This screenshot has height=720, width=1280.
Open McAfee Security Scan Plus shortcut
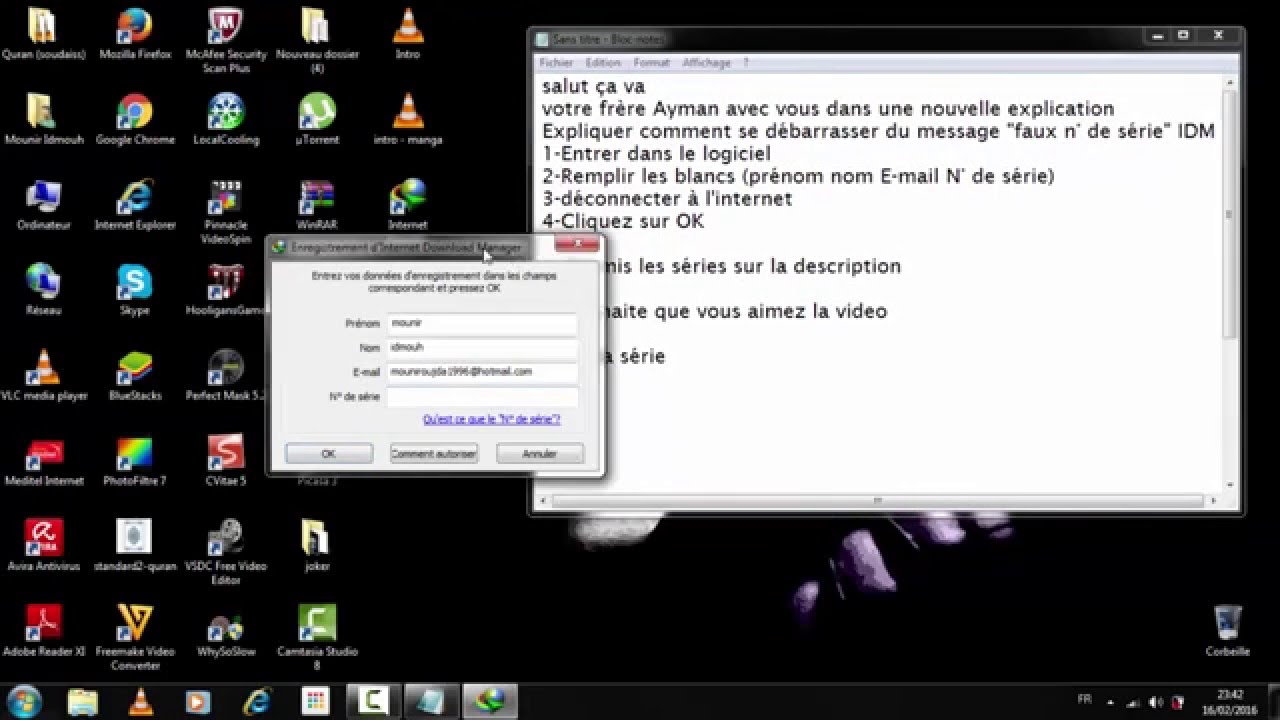[x=226, y=38]
